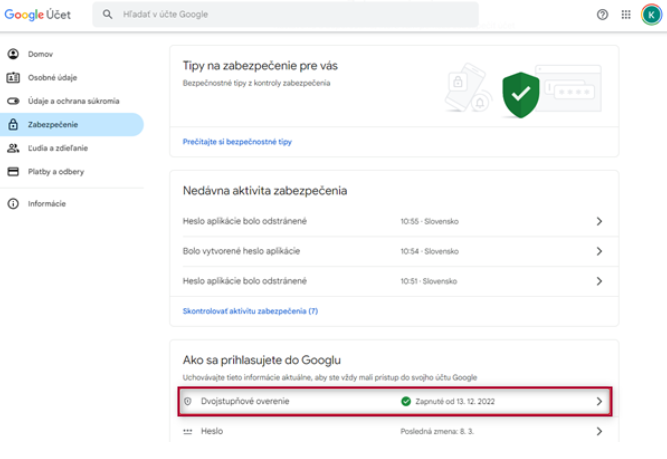This screenshot has width=667, height=459.
Task: Open Prečítajte si bezpečnostné tipy link
Action: (x=238, y=142)
